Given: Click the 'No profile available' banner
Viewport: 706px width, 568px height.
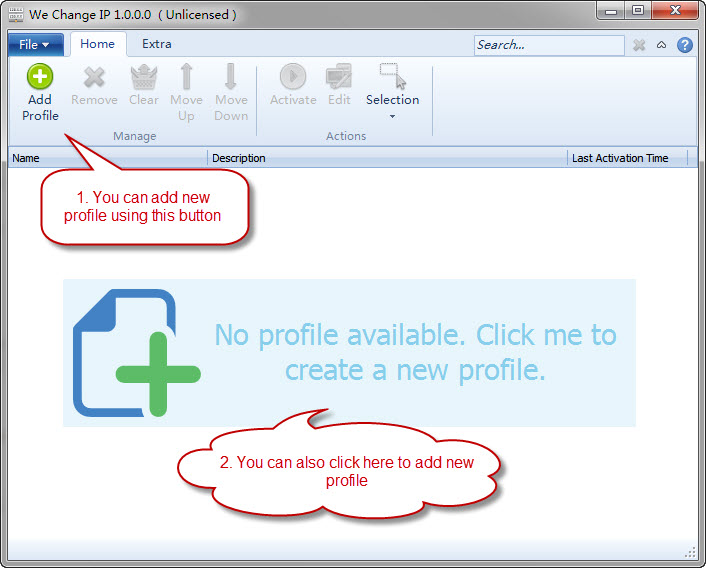Looking at the screenshot, I should coord(349,353).
